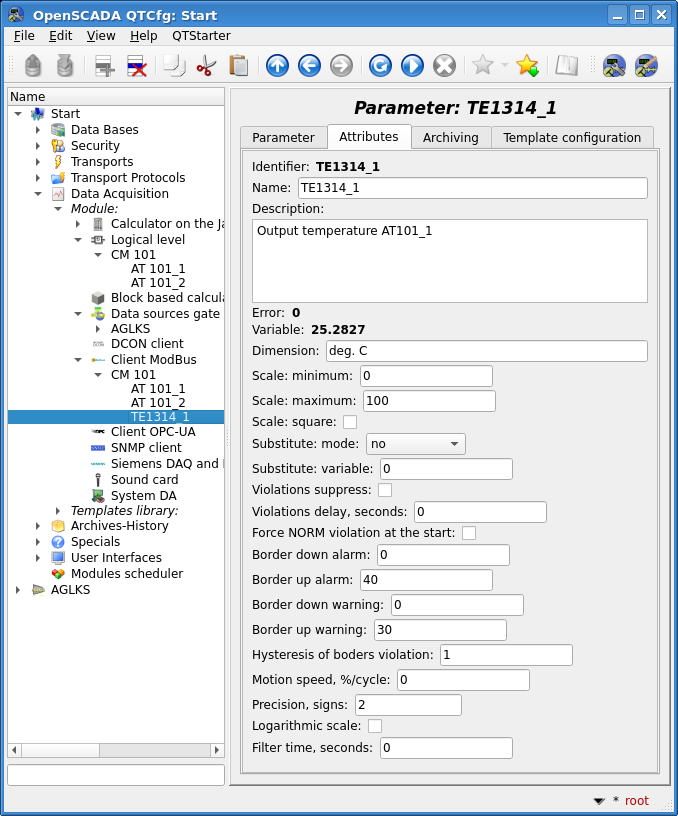678x816 pixels.
Task: Click the blue Up arrow toolbar icon
Action: pos(277,66)
